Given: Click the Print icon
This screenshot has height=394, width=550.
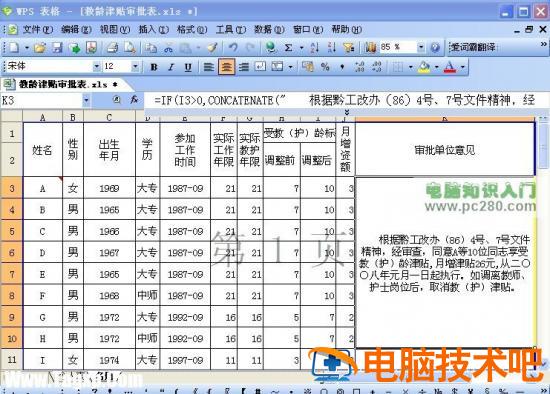Looking at the screenshot, I should pyautogui.click(x=112, y=47).
